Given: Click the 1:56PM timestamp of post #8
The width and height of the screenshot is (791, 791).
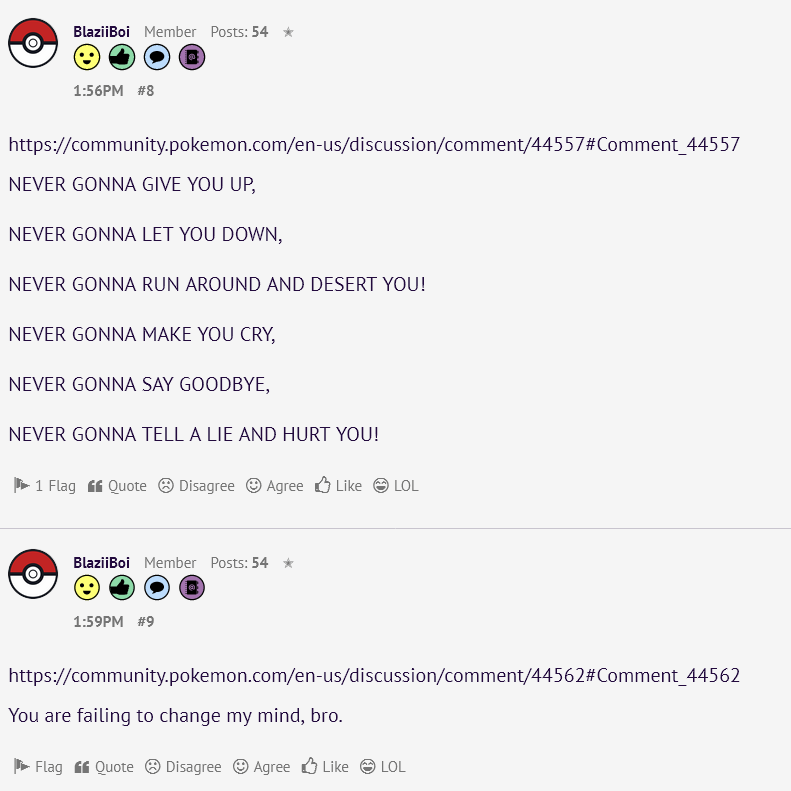Looking at the screenshot, I should 98,91.
